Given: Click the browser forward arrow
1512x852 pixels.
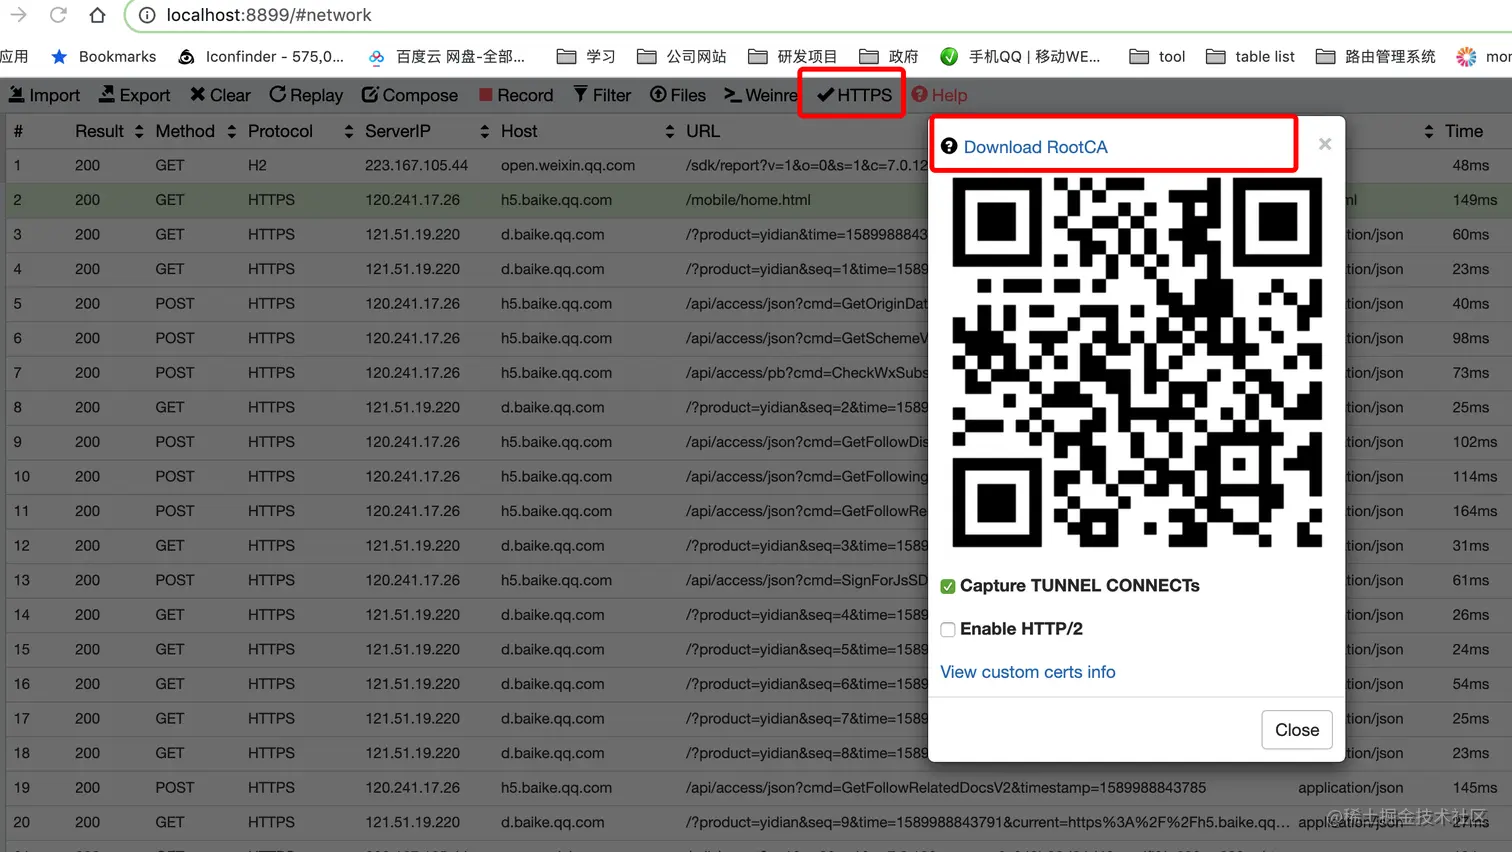Looking at the screenshot, I should (x=19, y=15).
